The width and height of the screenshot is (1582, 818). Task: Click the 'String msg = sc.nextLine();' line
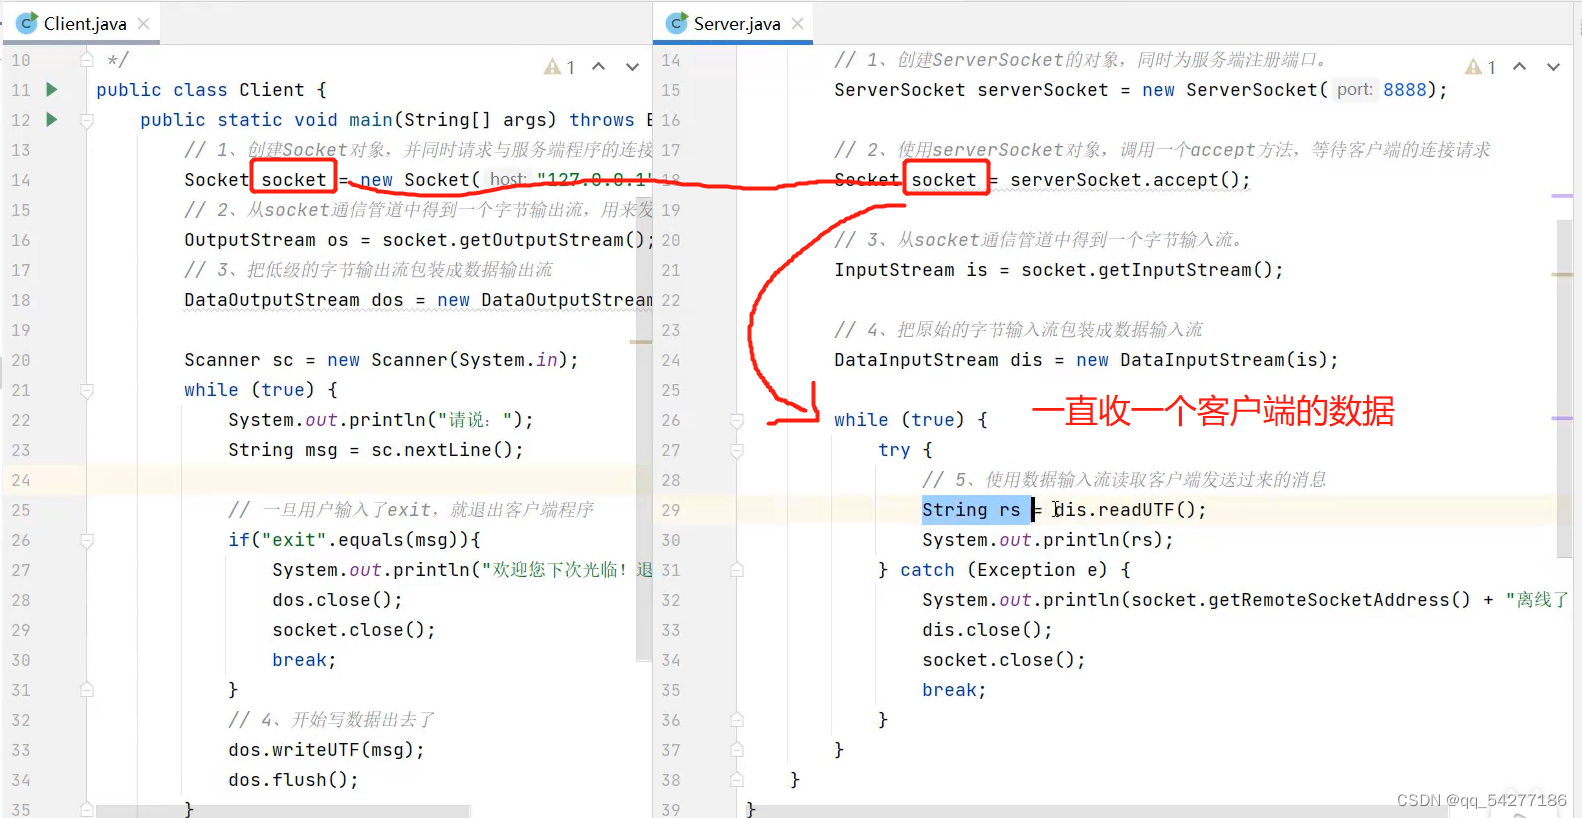376,450
